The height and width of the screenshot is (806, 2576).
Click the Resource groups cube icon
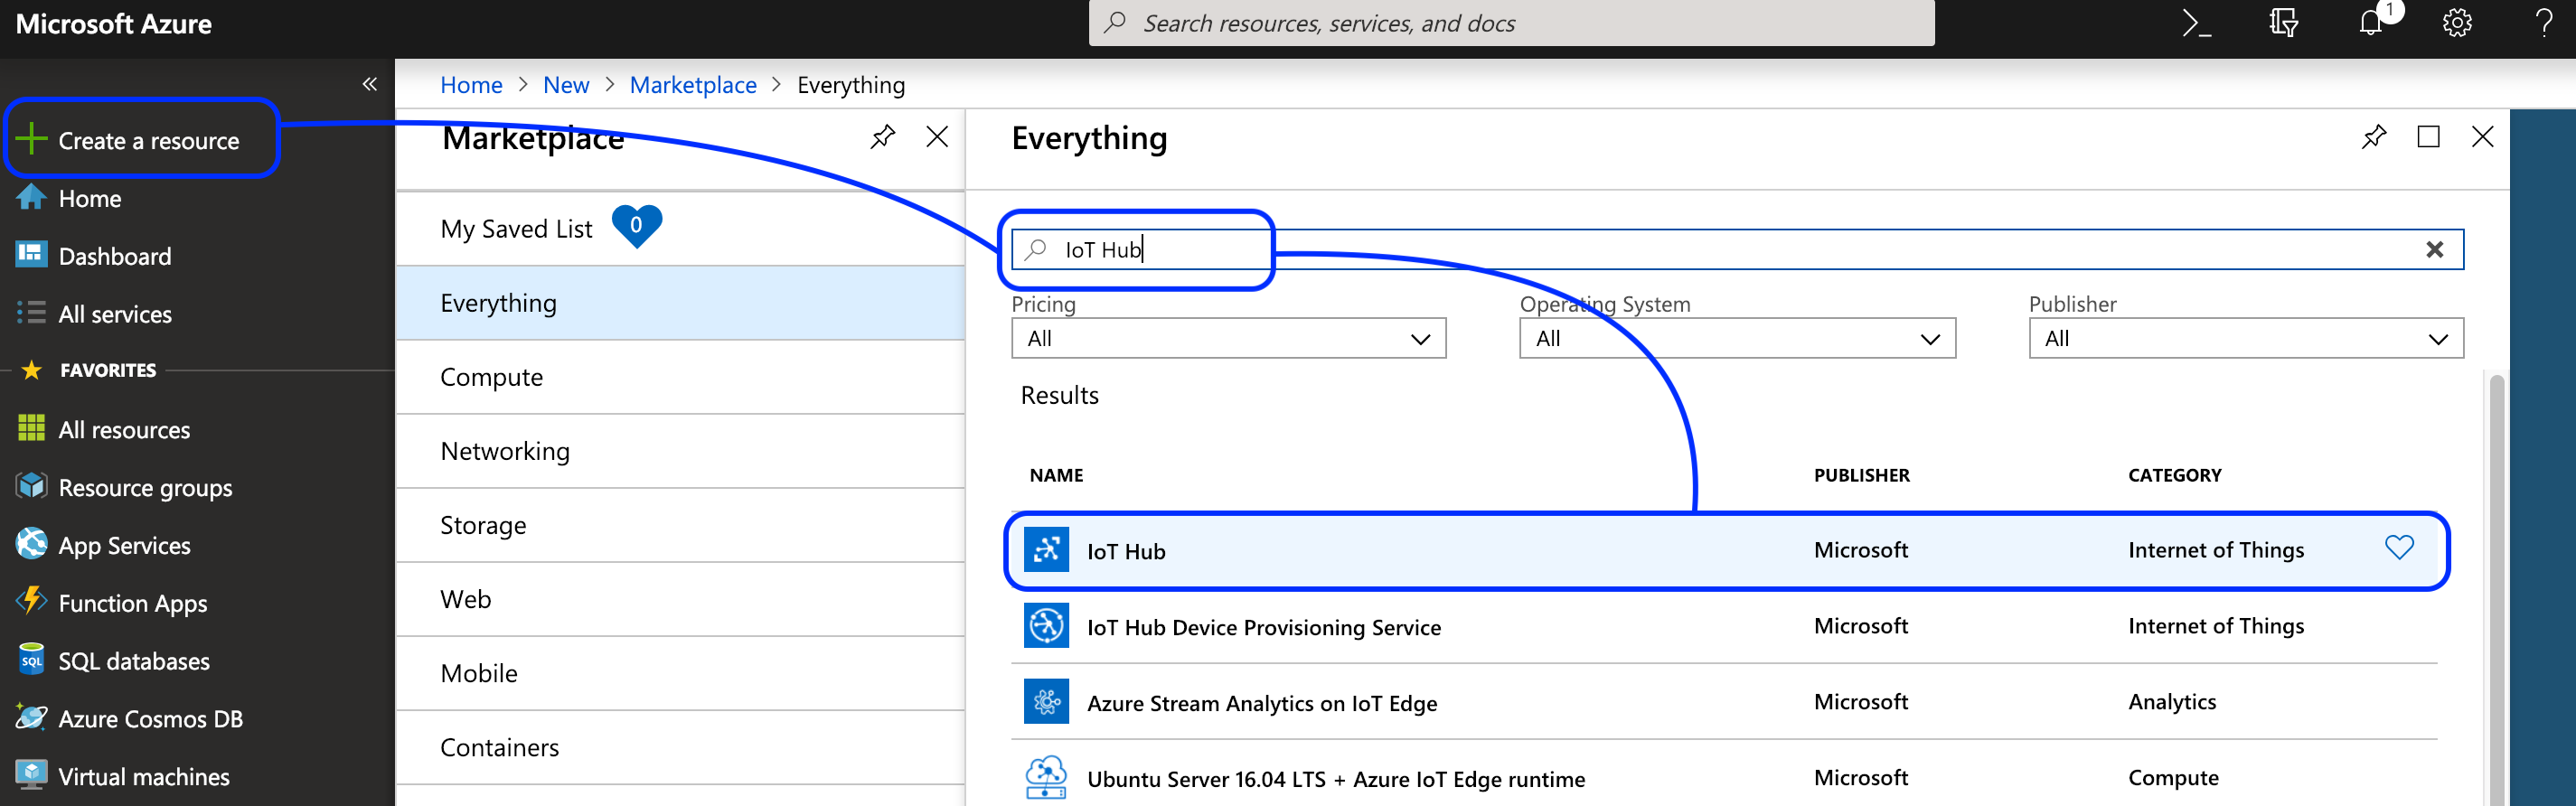point(31,486)
